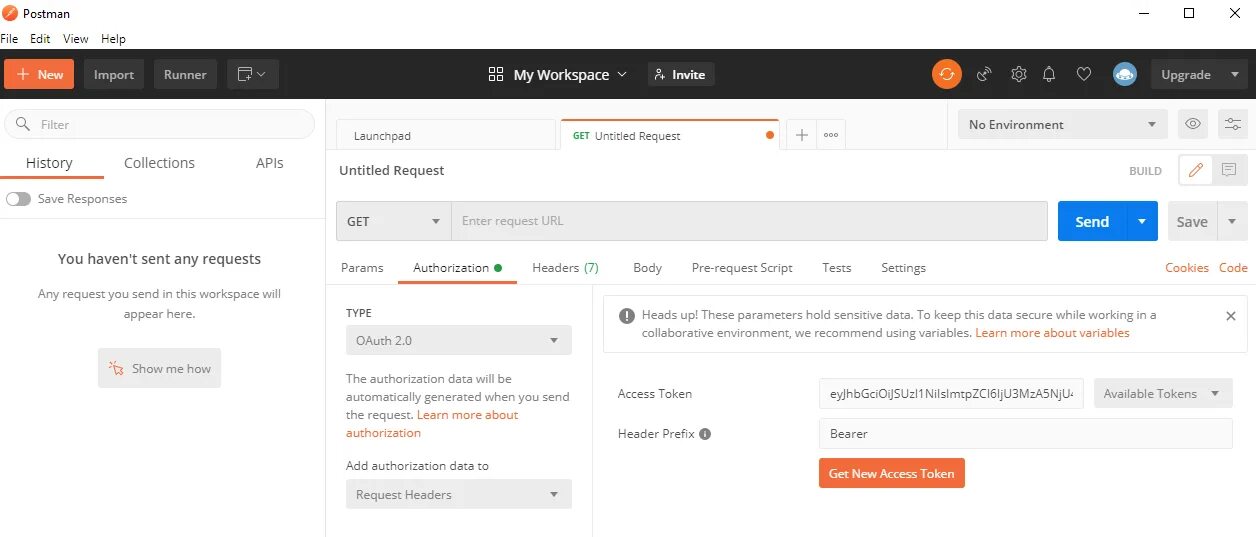This screenshot has height=537, width=1256.
Task: Open settings via the gear icon
Action: click(1018, 74)
